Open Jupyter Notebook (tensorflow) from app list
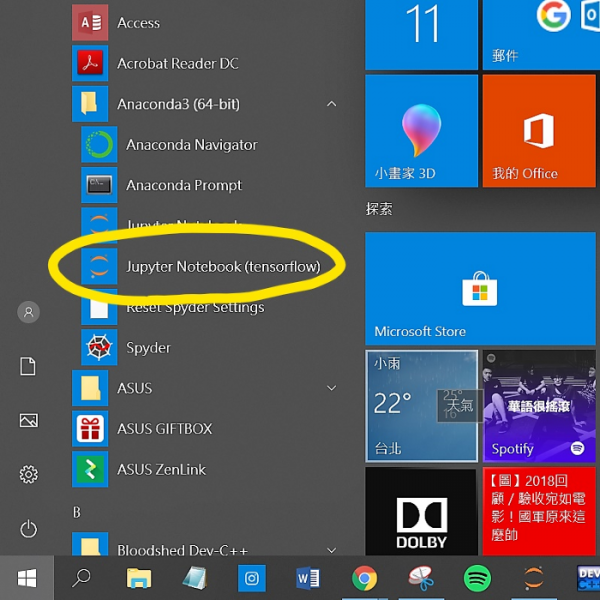This screenshot has height=600, width=600. (x=222, y=267)
